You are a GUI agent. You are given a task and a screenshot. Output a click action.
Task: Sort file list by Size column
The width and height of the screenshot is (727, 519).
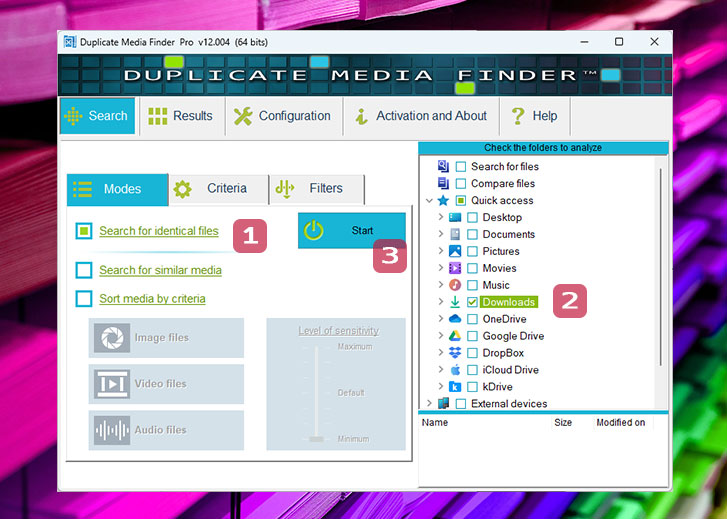tap(563, 423)
